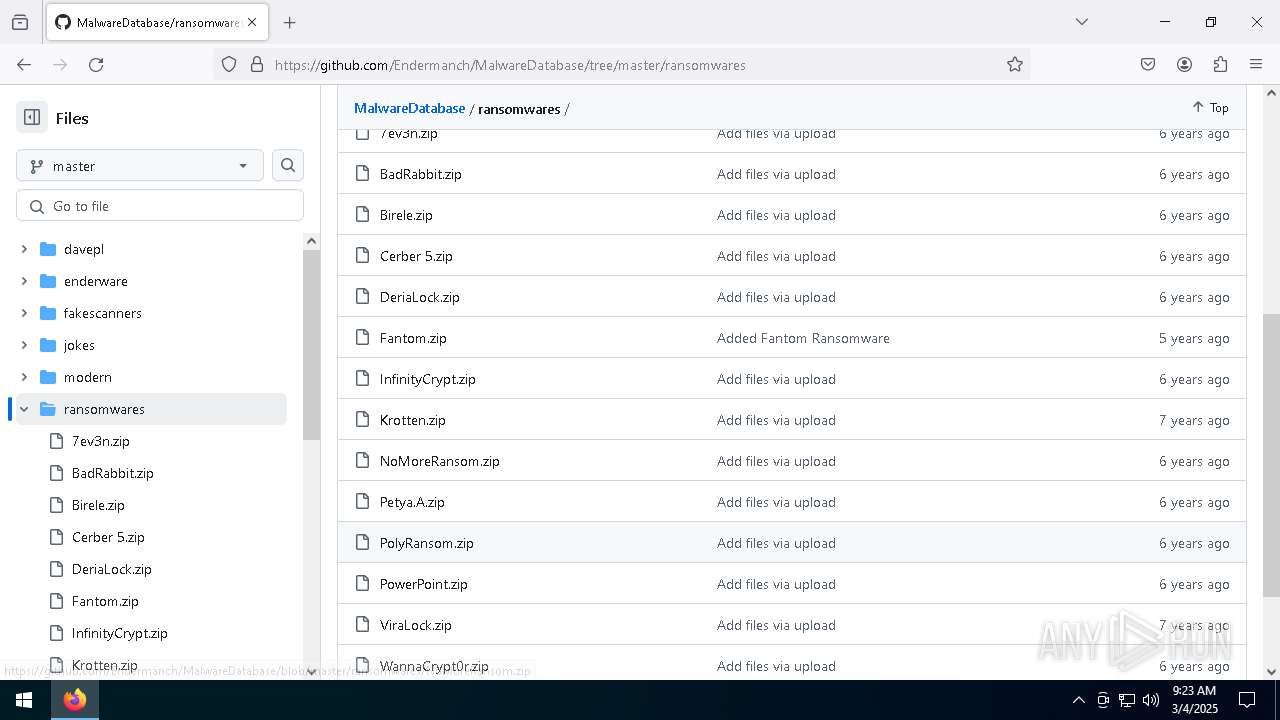
Task: Open Birele.zip in the sidebar tree
Action: tap(98, 505)
